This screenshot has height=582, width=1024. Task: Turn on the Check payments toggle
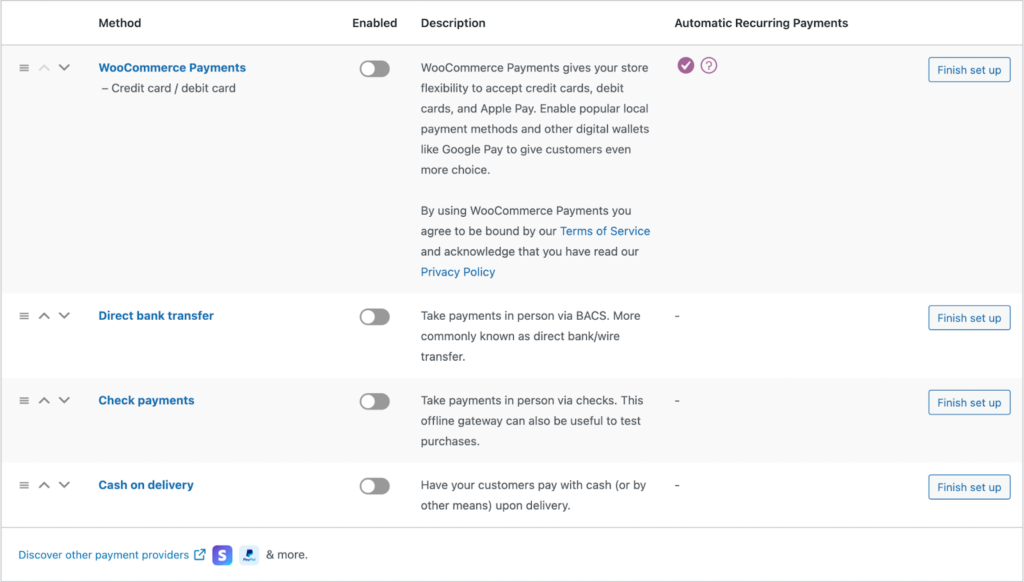click(374, 401)
